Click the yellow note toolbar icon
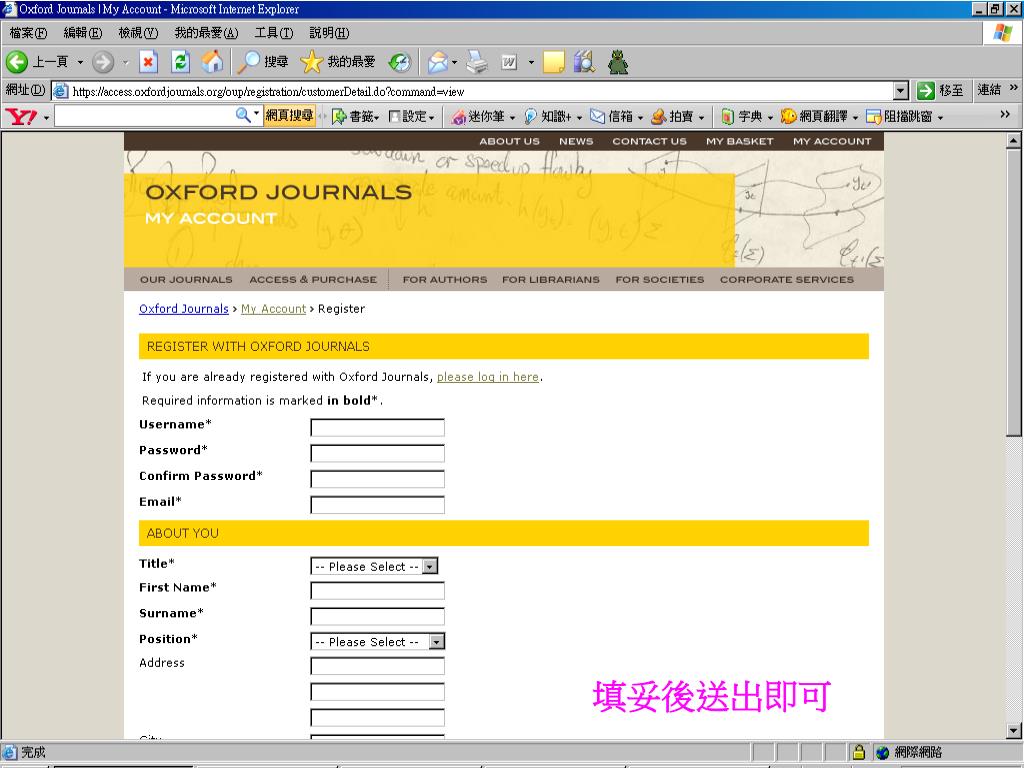1024x768 pixels. click(553, 62)
